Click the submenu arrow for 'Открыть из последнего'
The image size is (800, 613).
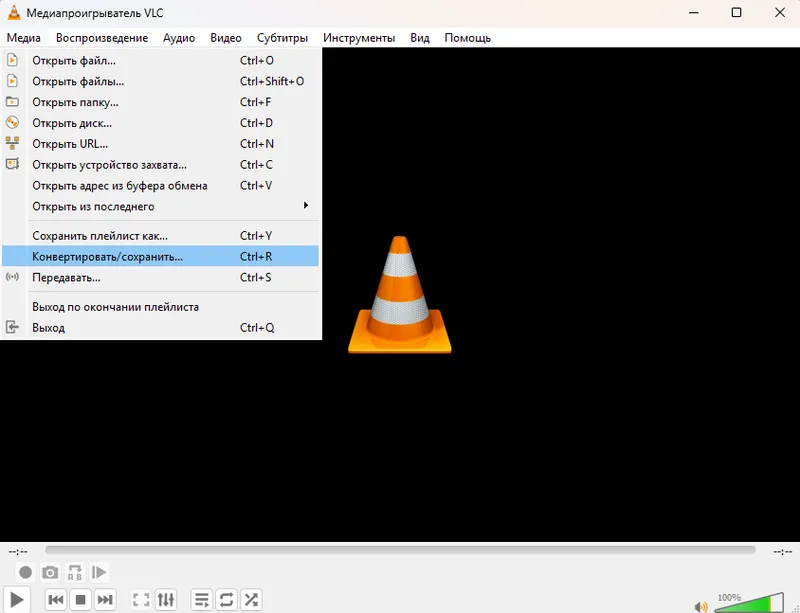tap(306, 205)
